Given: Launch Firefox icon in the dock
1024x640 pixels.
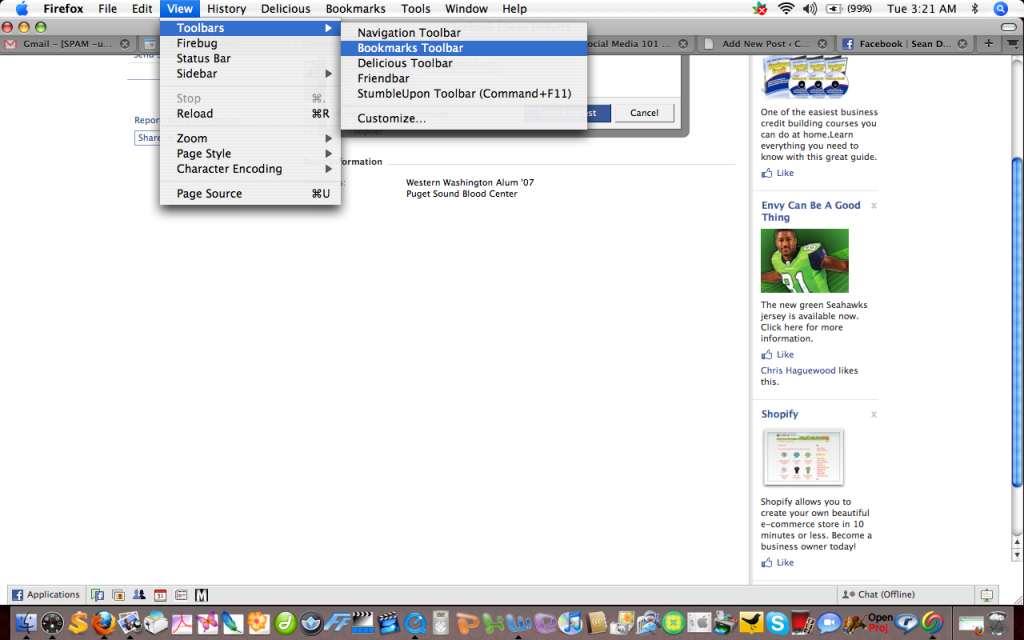Looking at the screenshot, I should (103, 624).
